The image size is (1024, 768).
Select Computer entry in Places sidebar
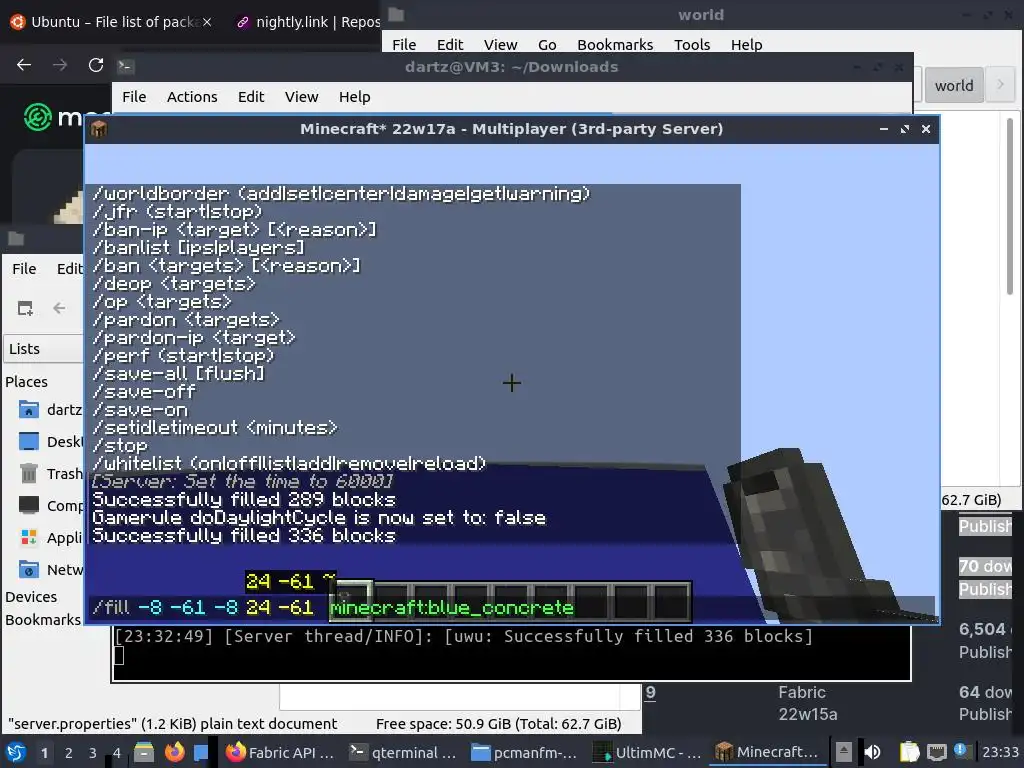(x=49, y=505)
